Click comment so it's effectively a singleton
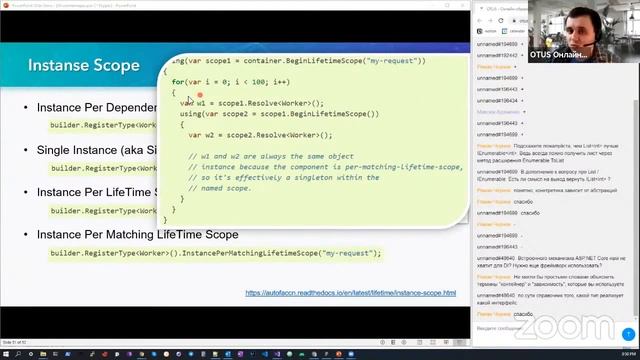 point(284,178)
